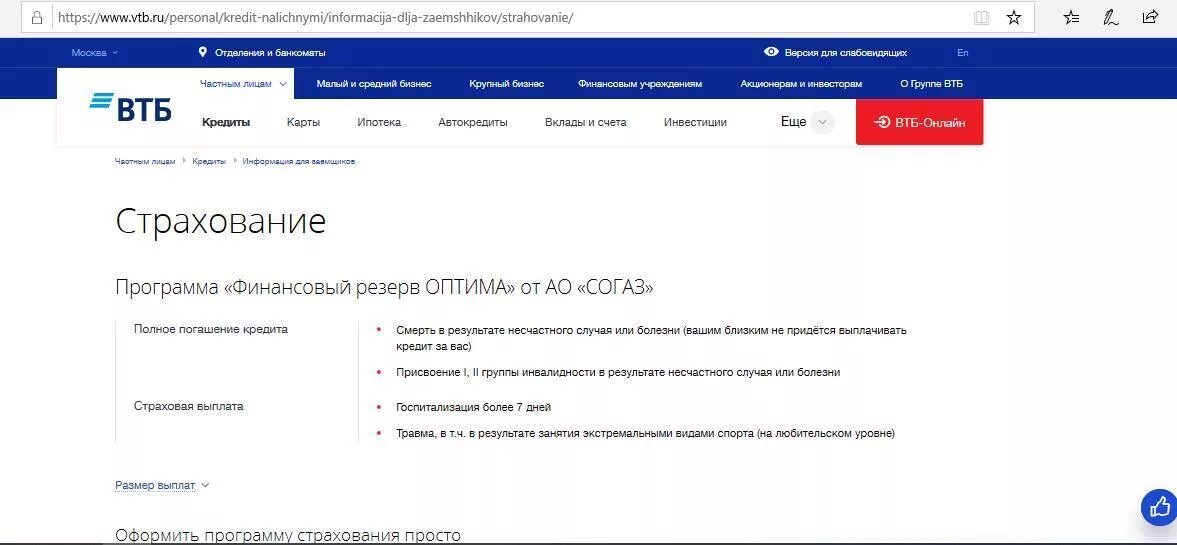Select the Автокредиты menu item
Screen dimensions: 1177x545
pos(473,122)
